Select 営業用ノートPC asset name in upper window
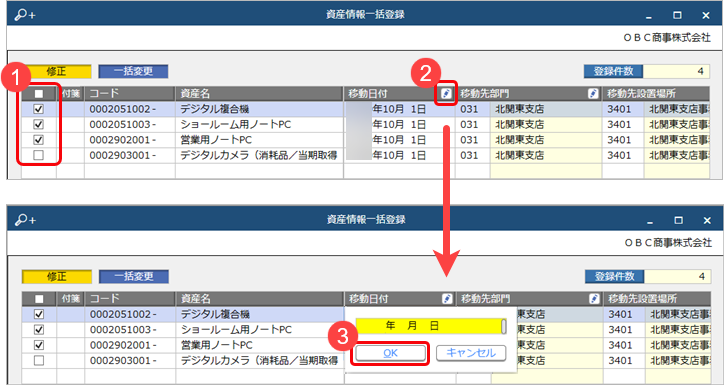Screen dimensions: 724x385 [x=259, y=140]
